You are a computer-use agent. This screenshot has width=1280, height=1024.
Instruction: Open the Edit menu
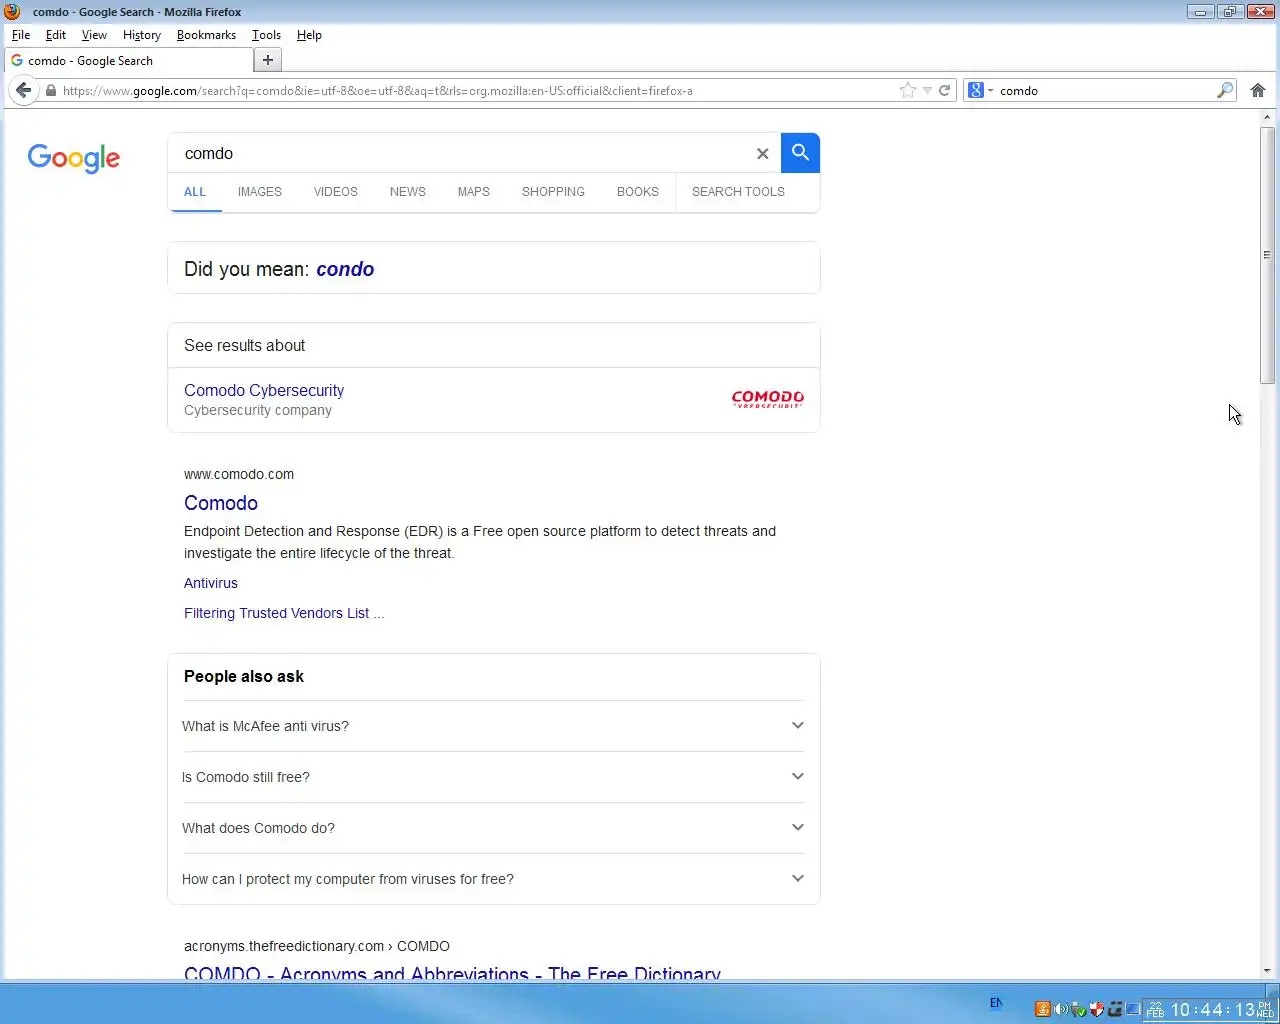tap(56, 35)
